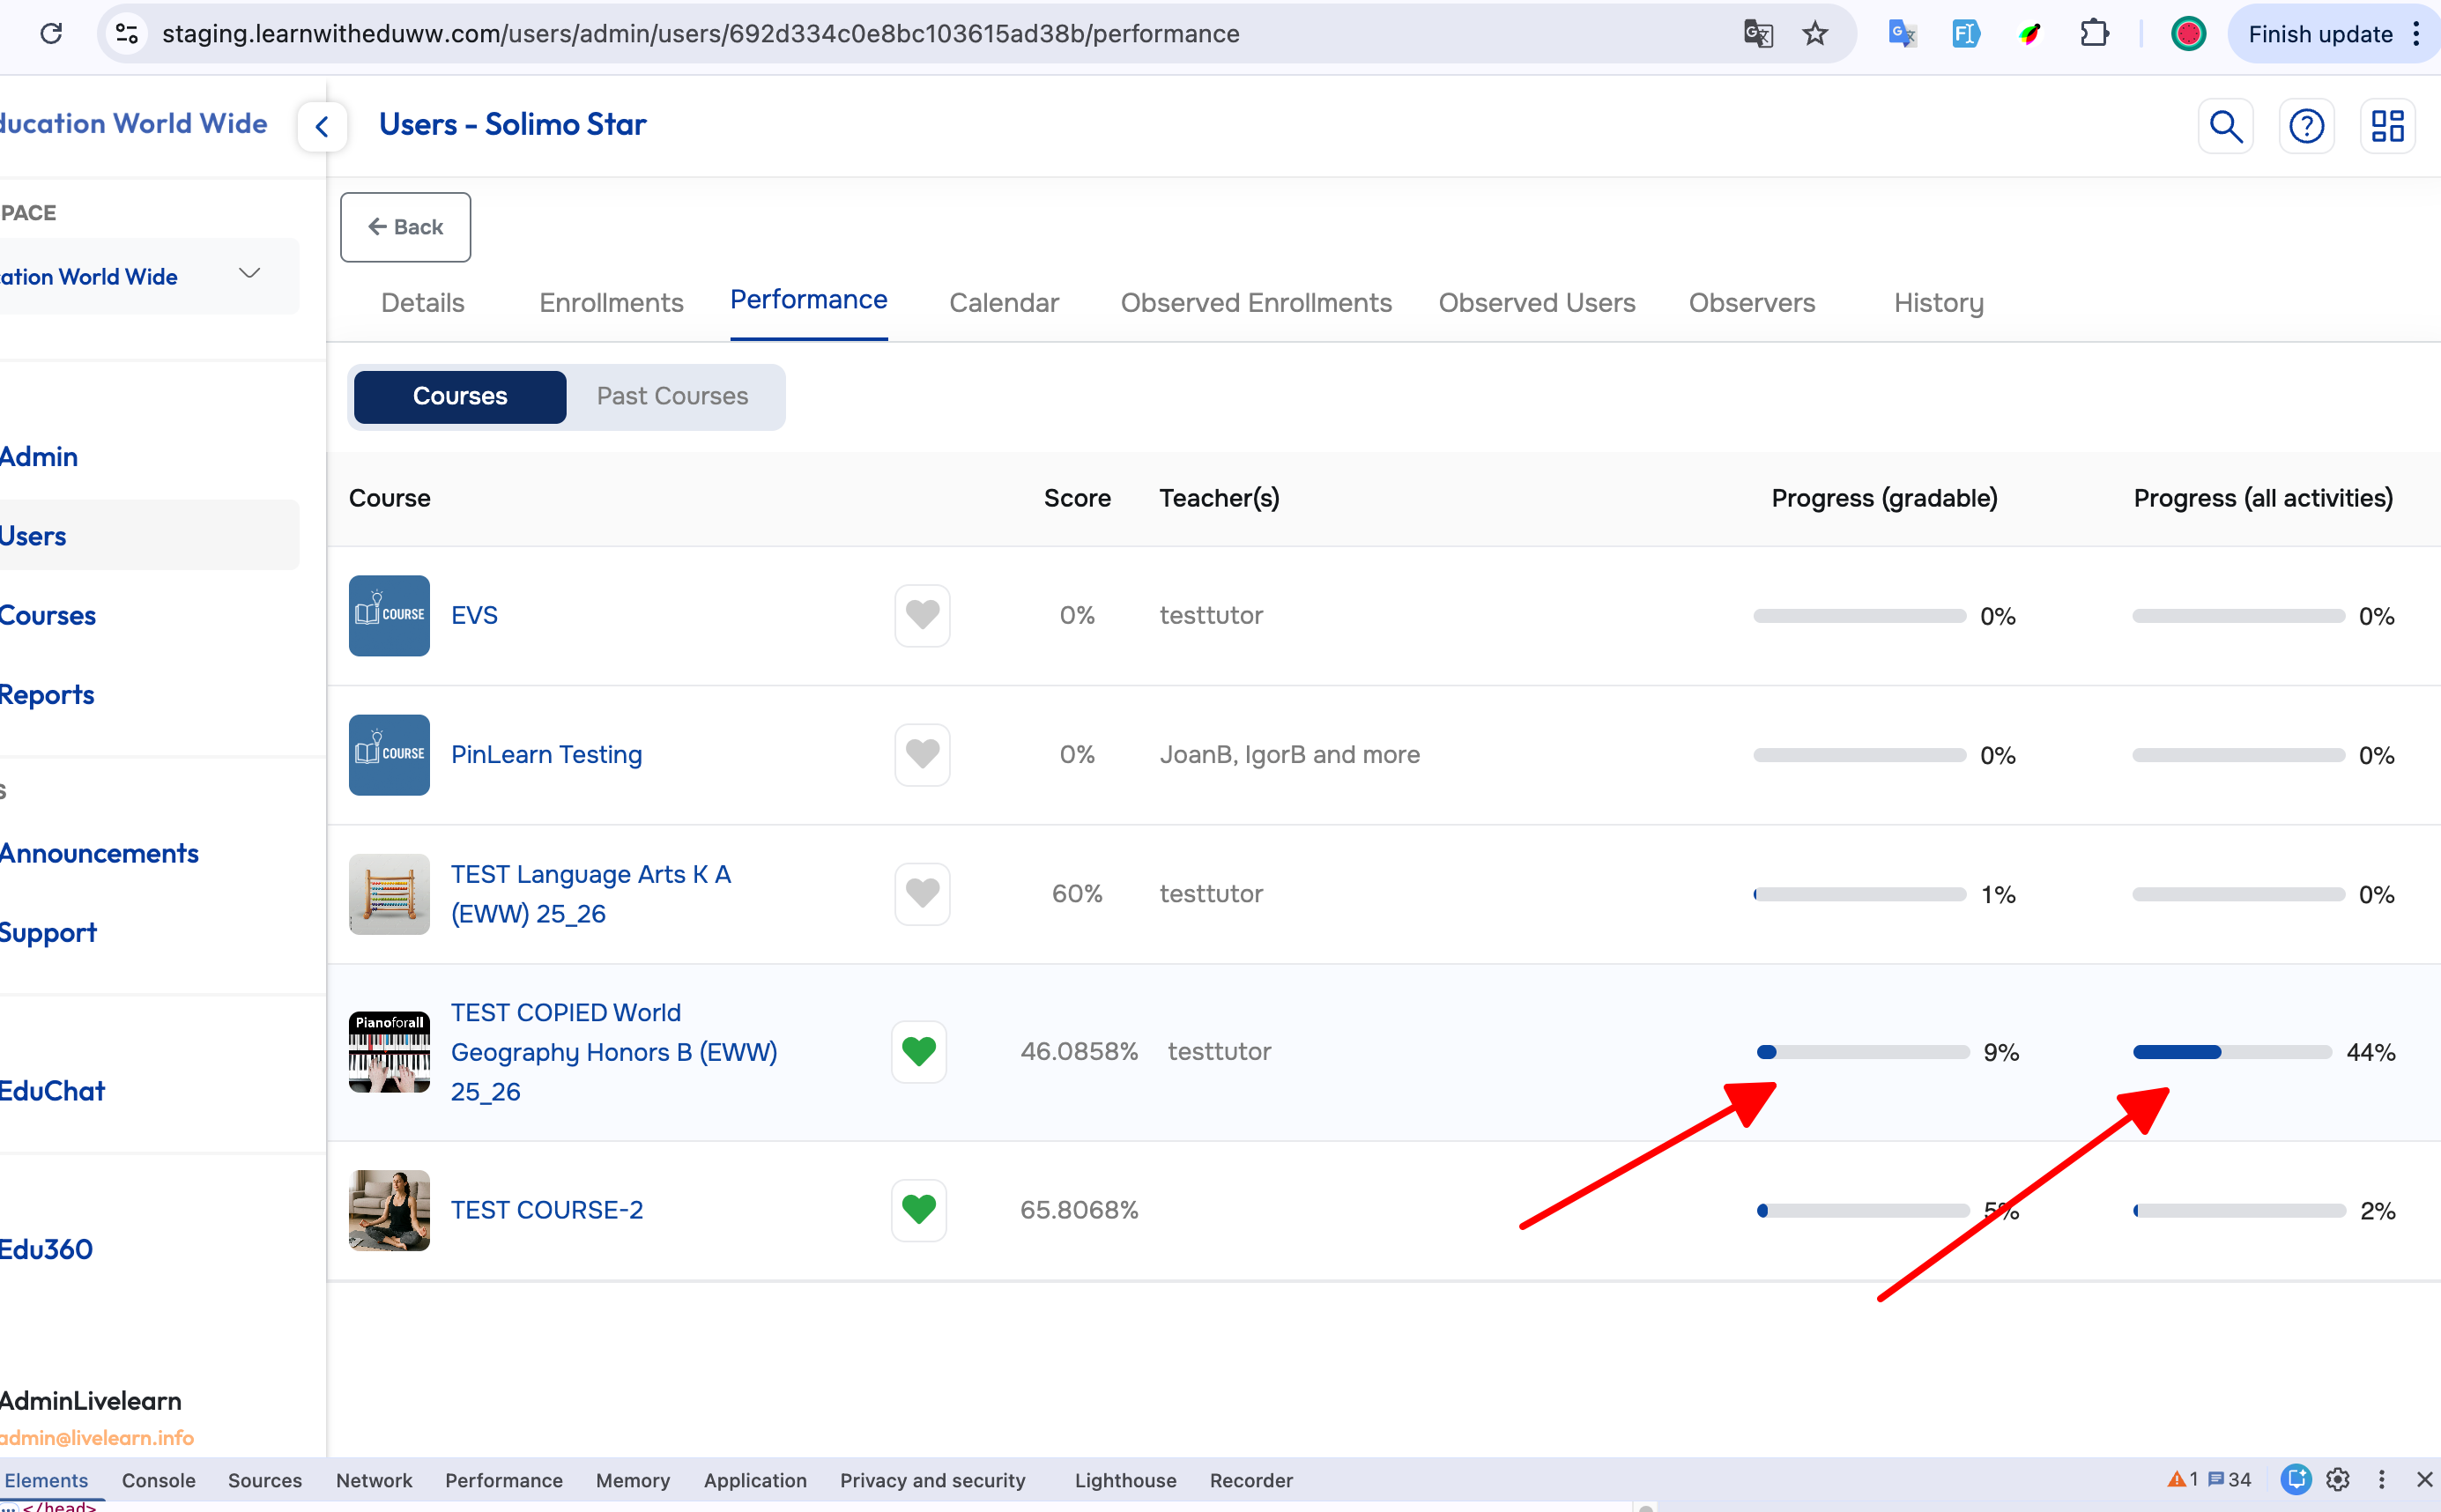Toggle favorite heart for EVS course

pos(921,615)
